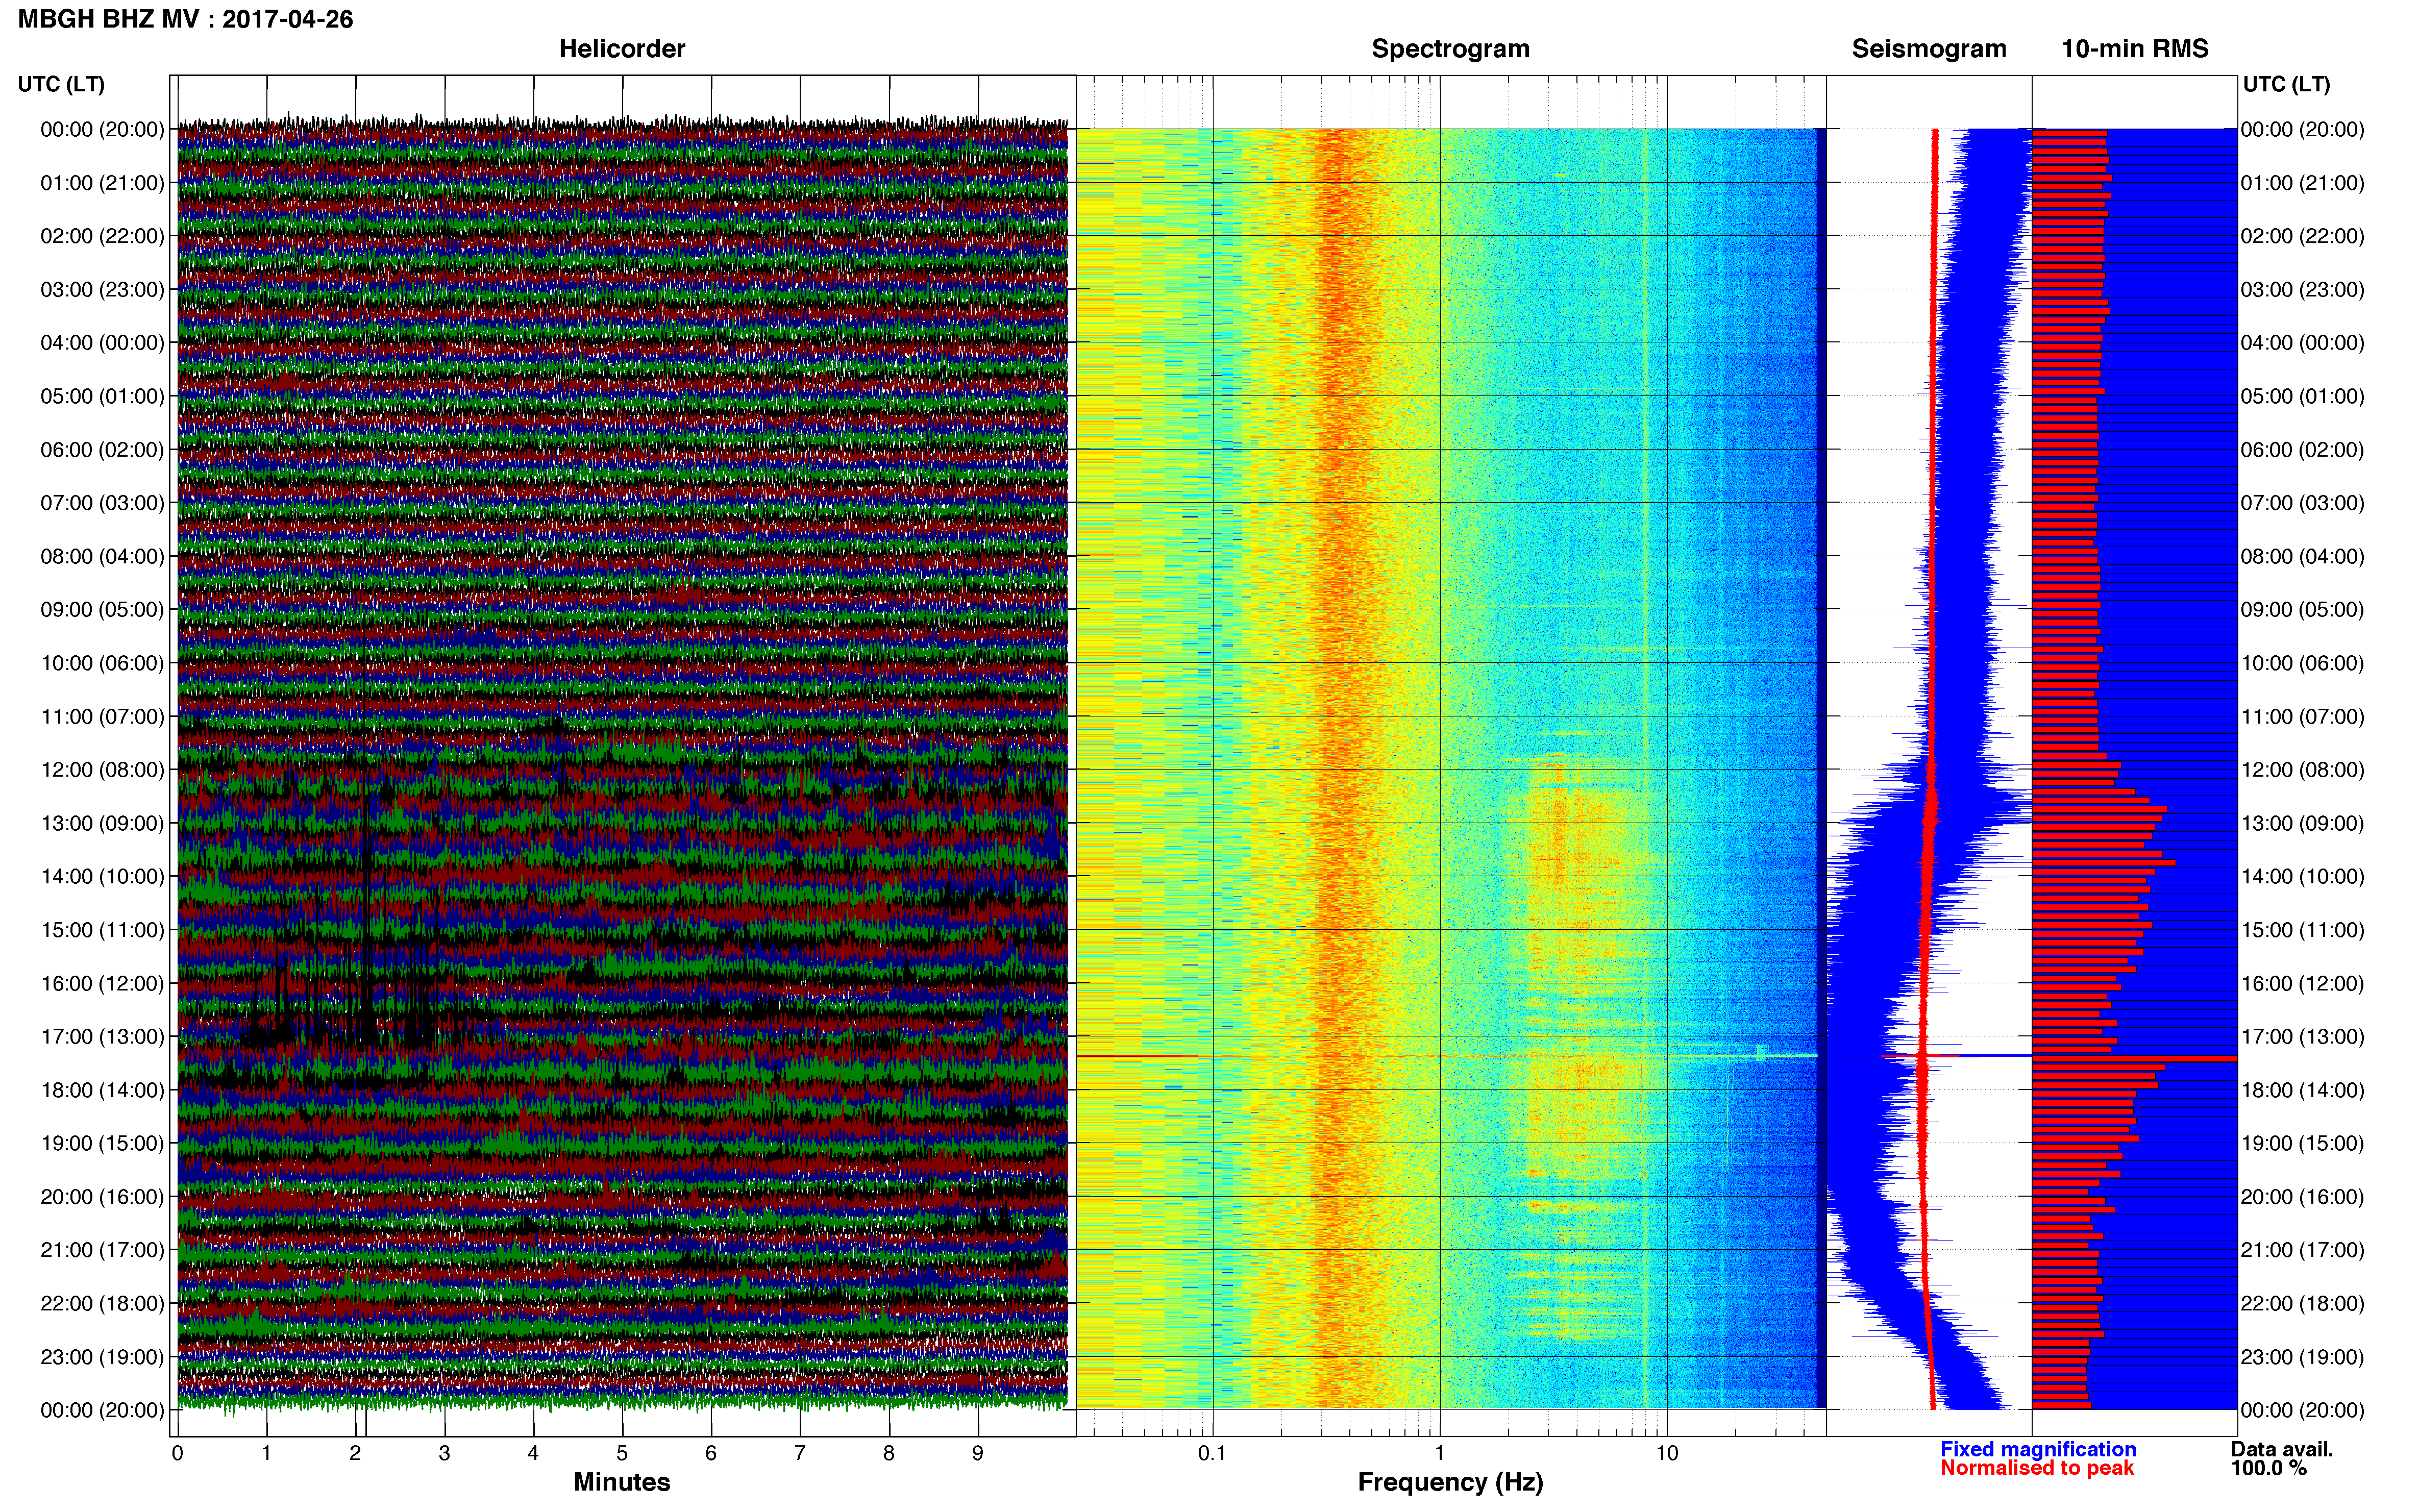Click the left '06:00 (02:00)' time label
The height and width of the screenshot is (1512, 2419).
102,450
